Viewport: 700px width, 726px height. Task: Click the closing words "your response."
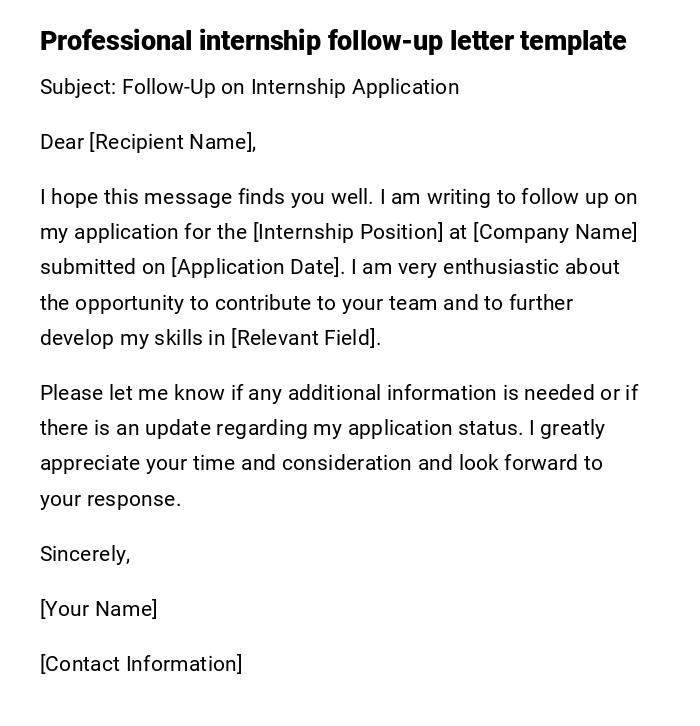pos(110,499)
